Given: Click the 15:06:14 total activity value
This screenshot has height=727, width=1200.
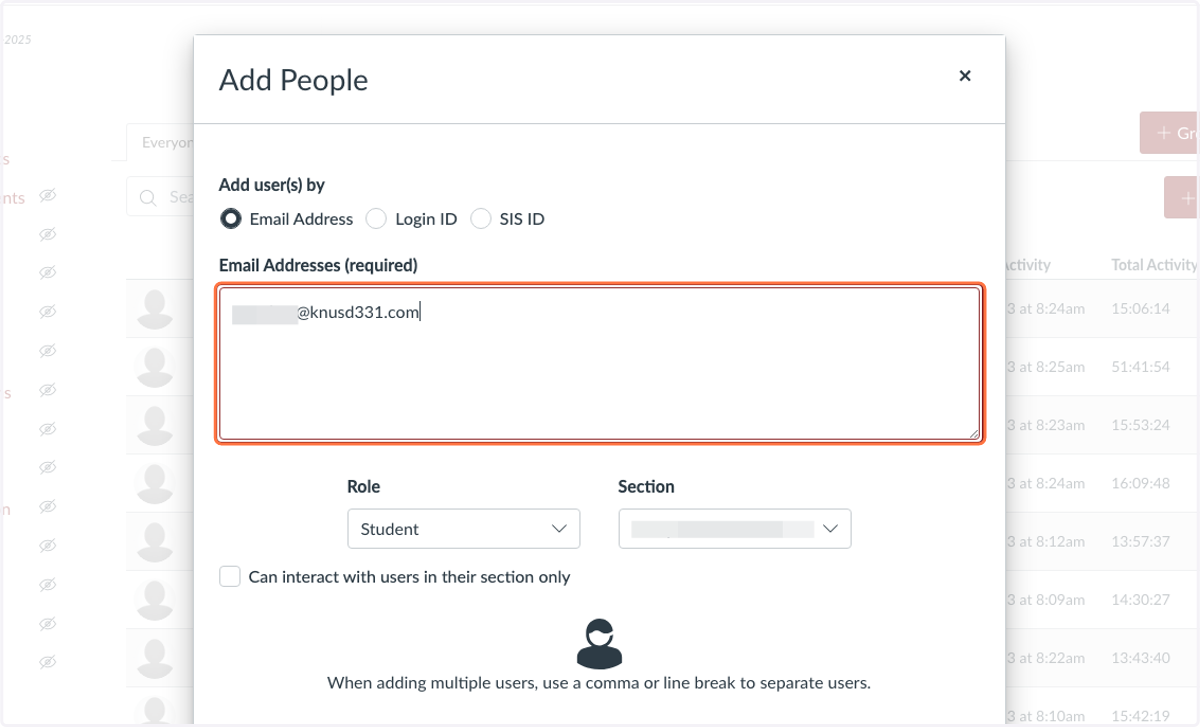Looking at the screenshot, I should coord(1140,309).
